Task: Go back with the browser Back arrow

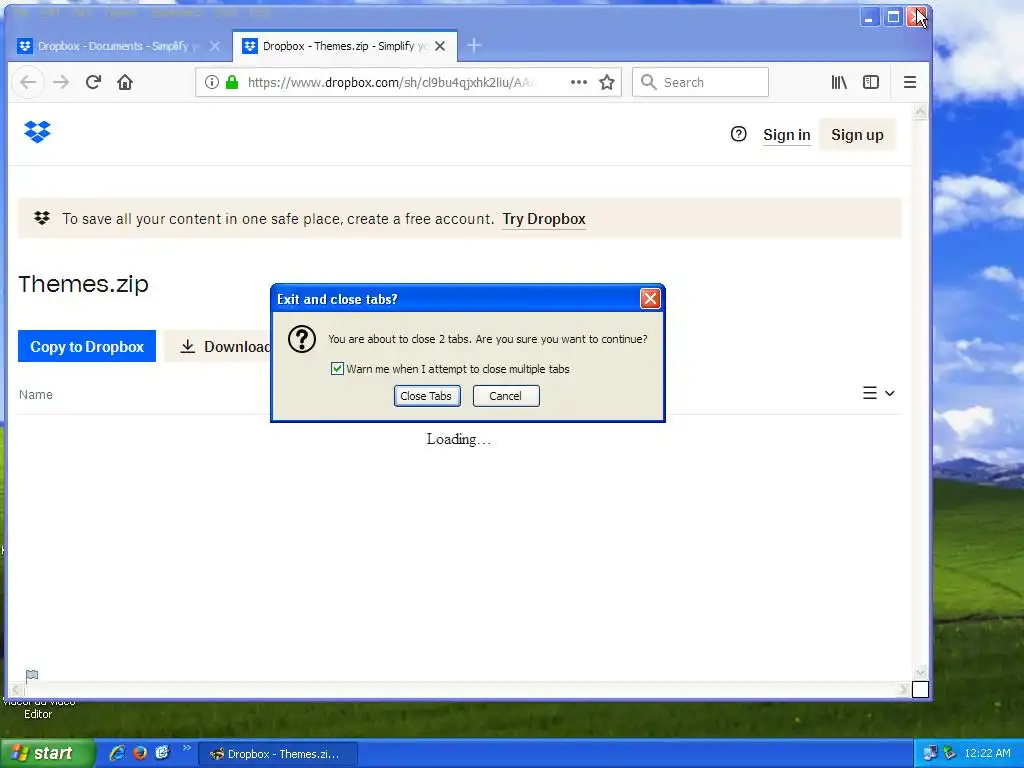Action: pos(28,82)
